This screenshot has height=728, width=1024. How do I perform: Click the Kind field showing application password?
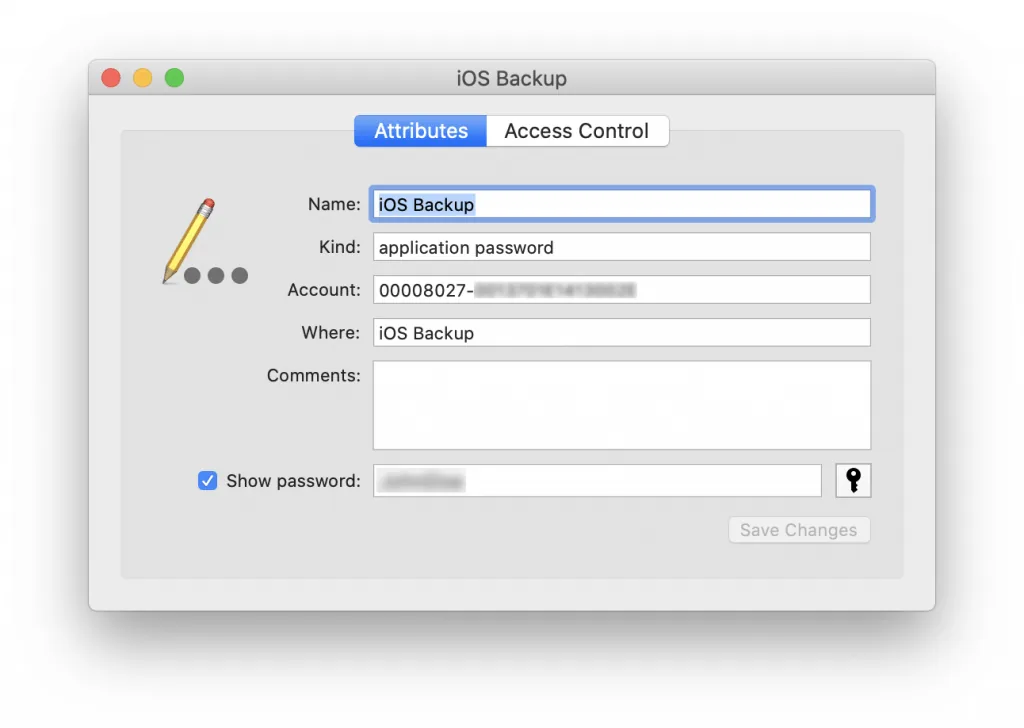tap(621, 247)
